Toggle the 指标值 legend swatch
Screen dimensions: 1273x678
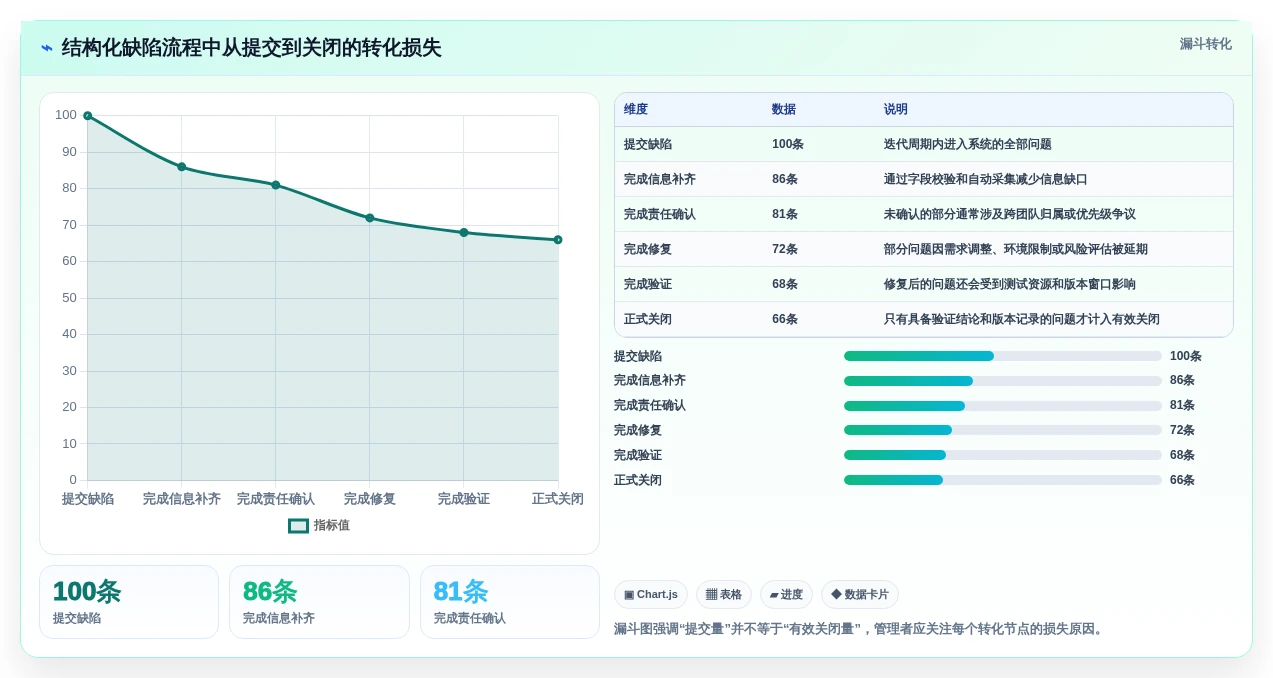point(298,525)
